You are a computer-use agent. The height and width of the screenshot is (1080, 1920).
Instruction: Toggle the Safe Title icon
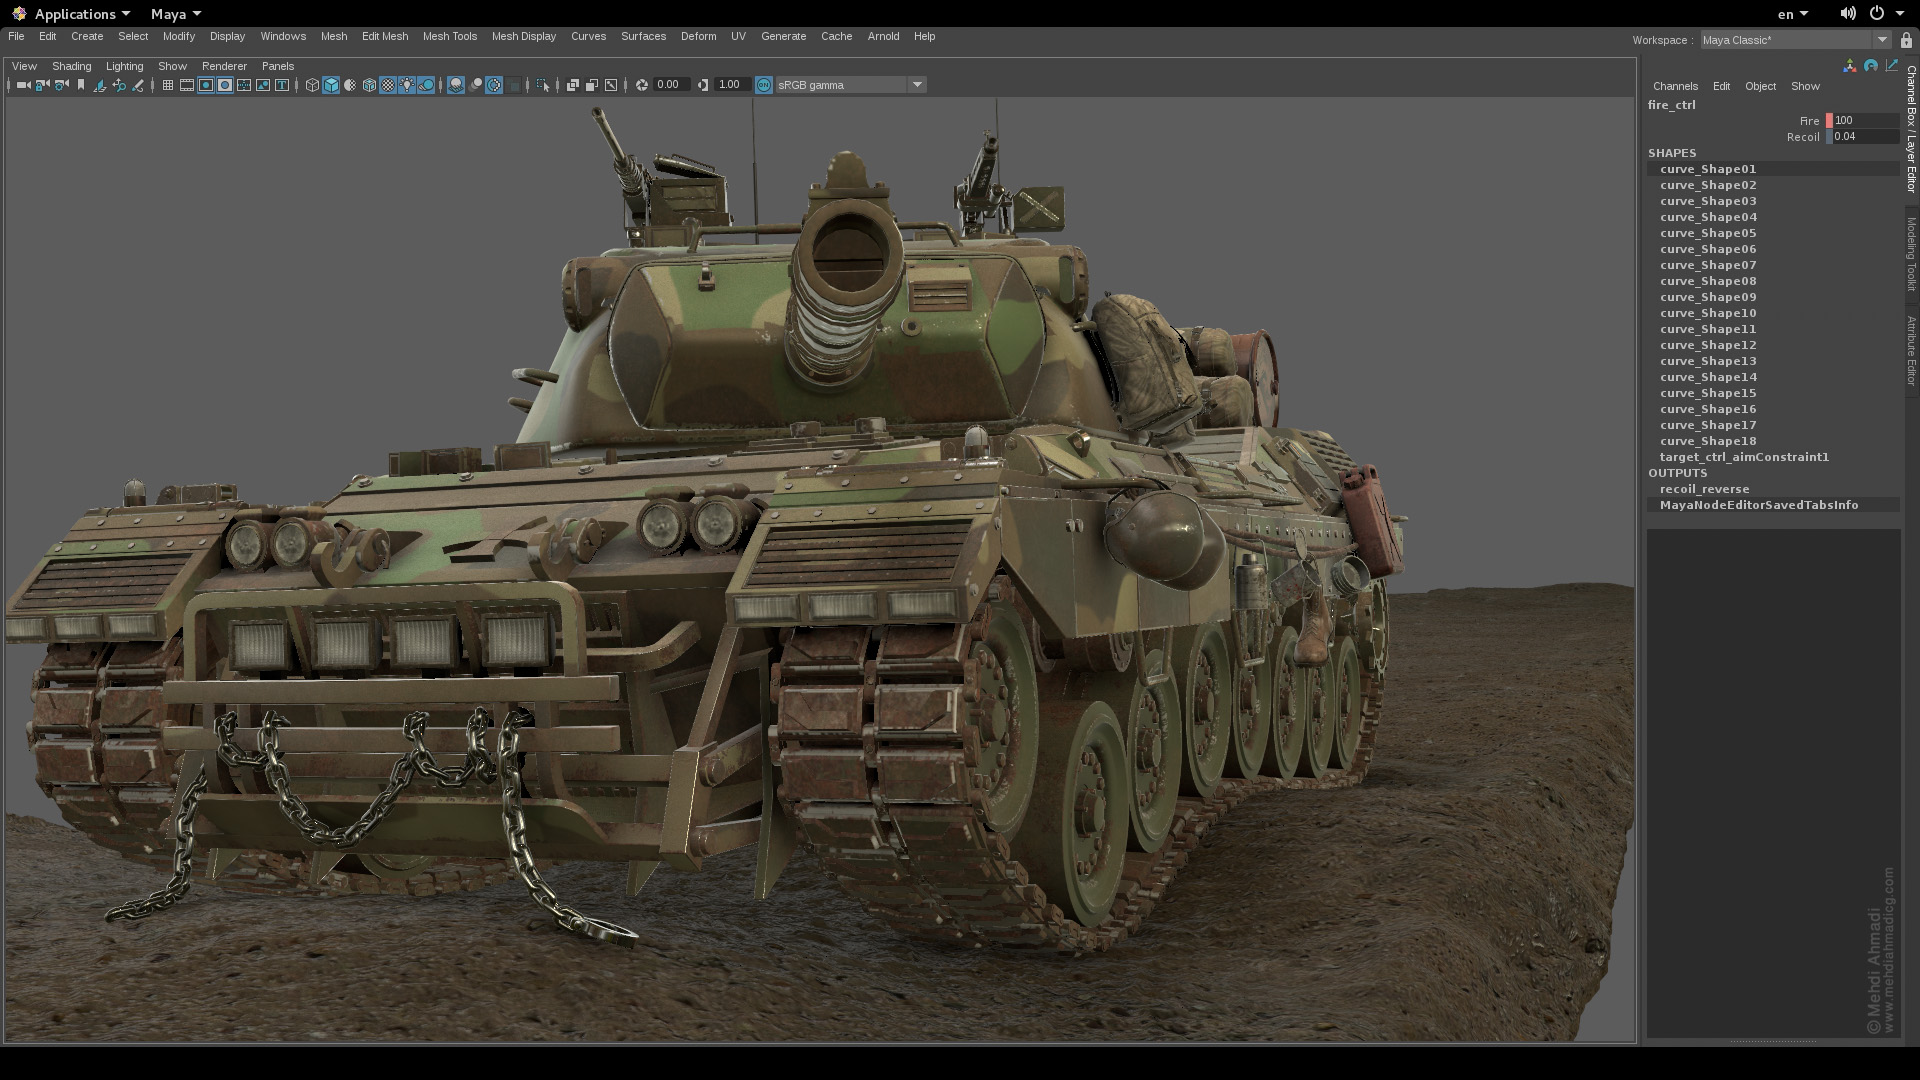pos(282,85)
